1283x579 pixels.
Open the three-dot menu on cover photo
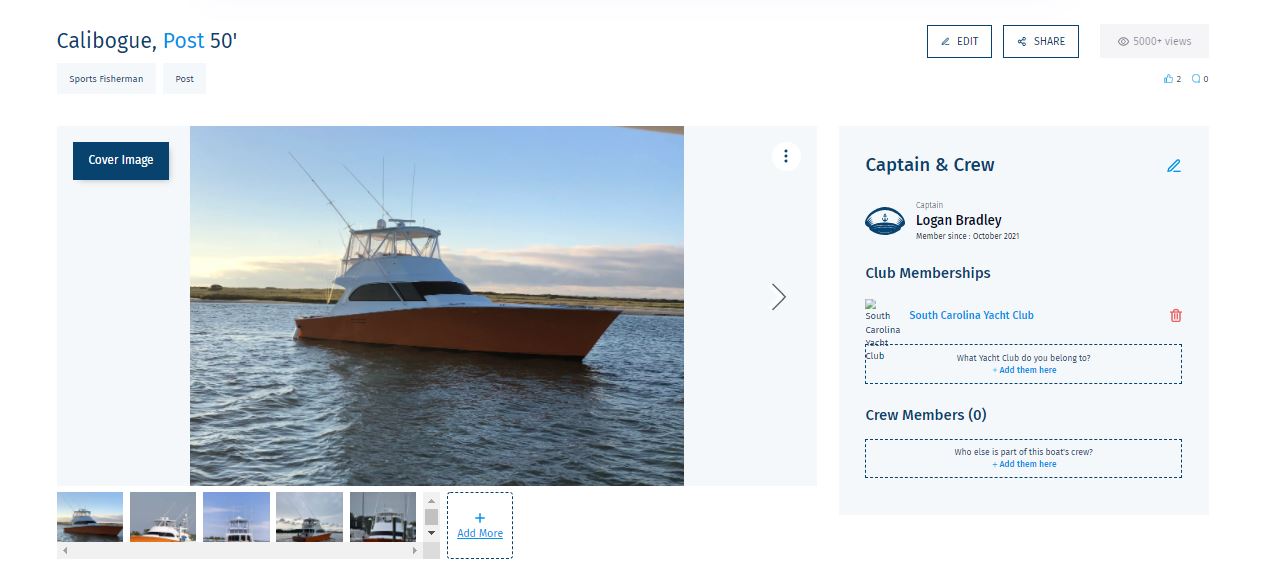pyautogui.click(x=786, y=156)
